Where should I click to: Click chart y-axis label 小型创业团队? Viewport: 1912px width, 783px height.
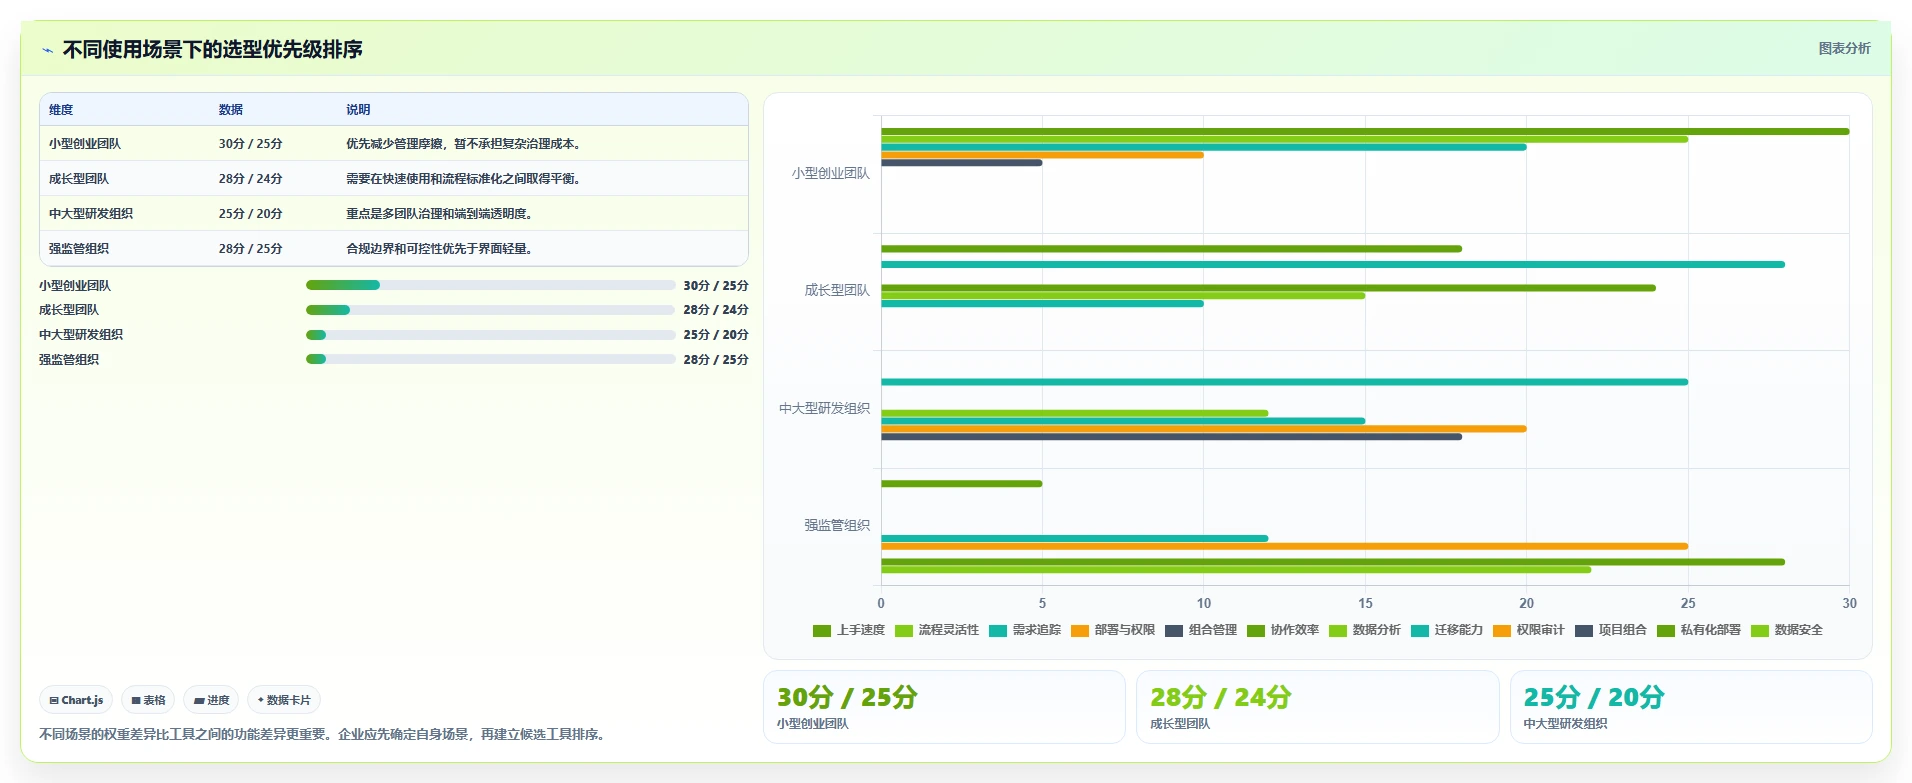click(831, 173)
